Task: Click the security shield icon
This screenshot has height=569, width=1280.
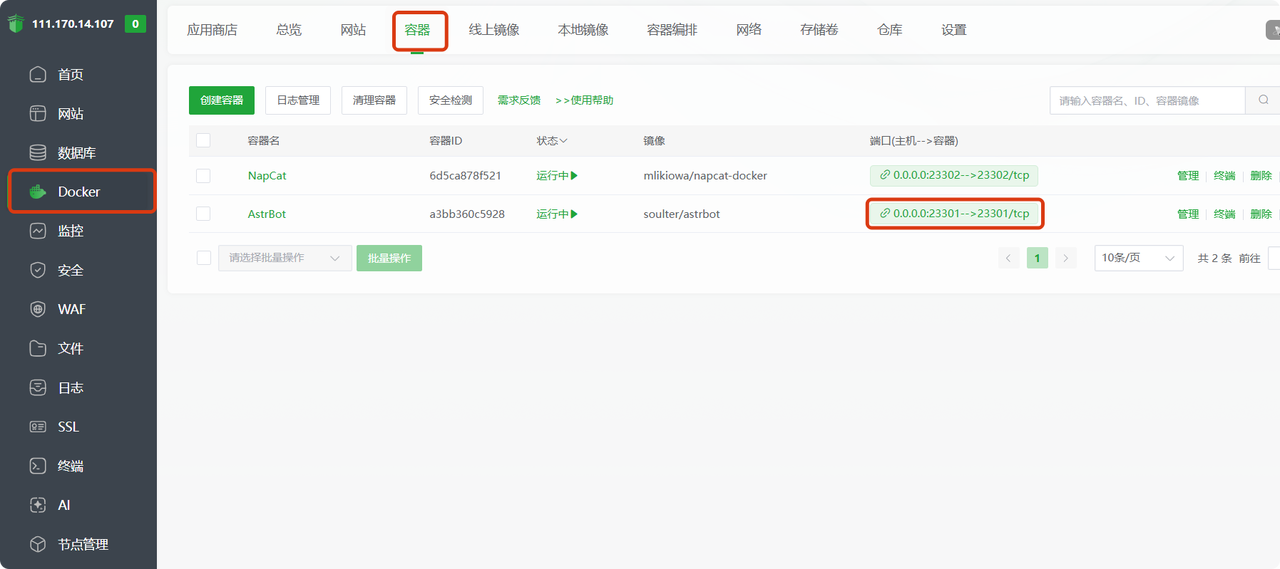Action: [x=38, y=270]
